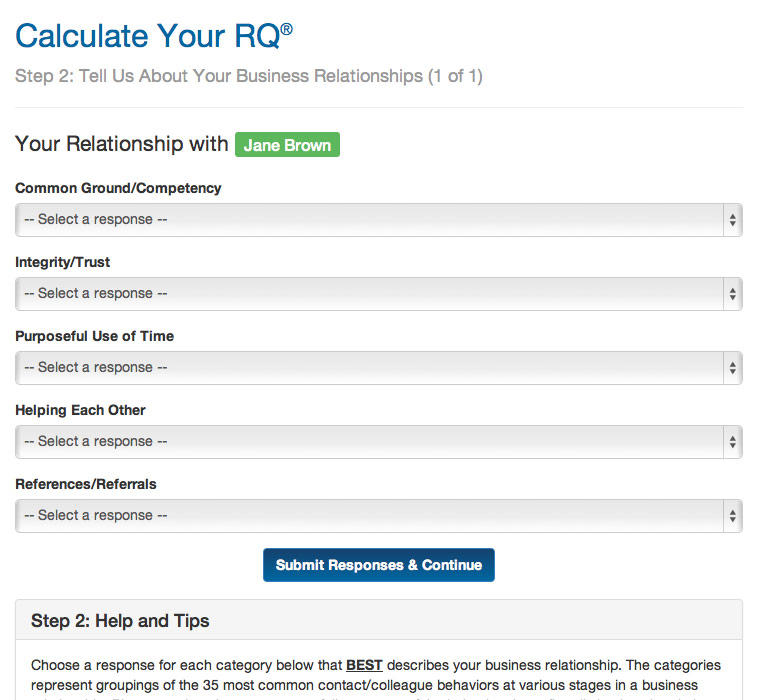The width and height of the screenshot is (770, 700).
Task: Click the underlined word BEST in help text
Action: (364, 665)
